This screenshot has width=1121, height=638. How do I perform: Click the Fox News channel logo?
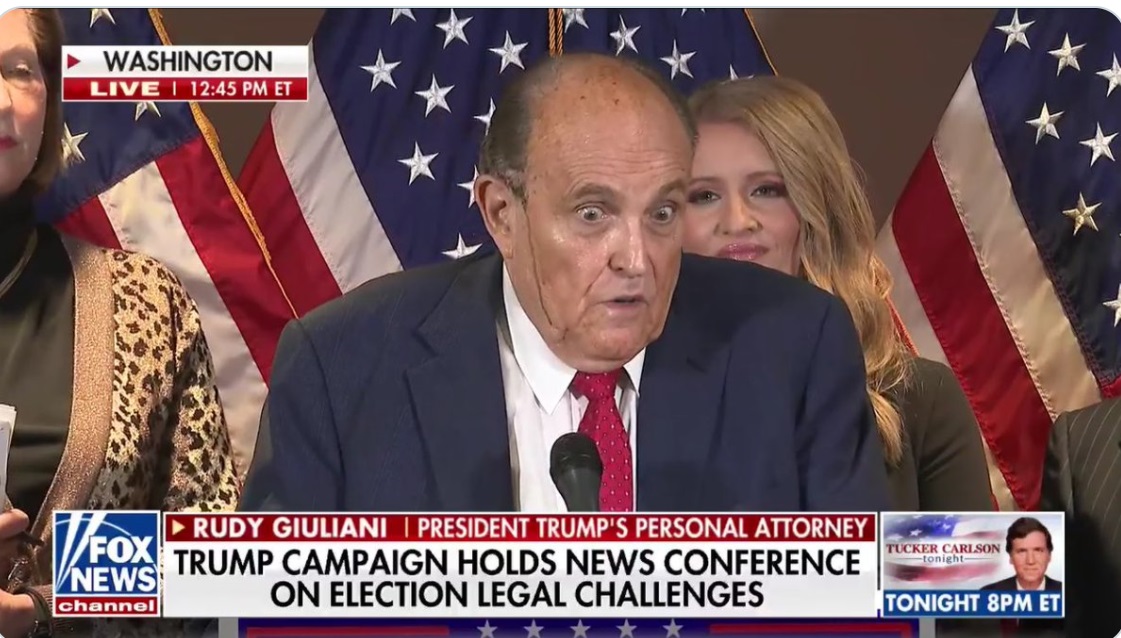(107, 564)
